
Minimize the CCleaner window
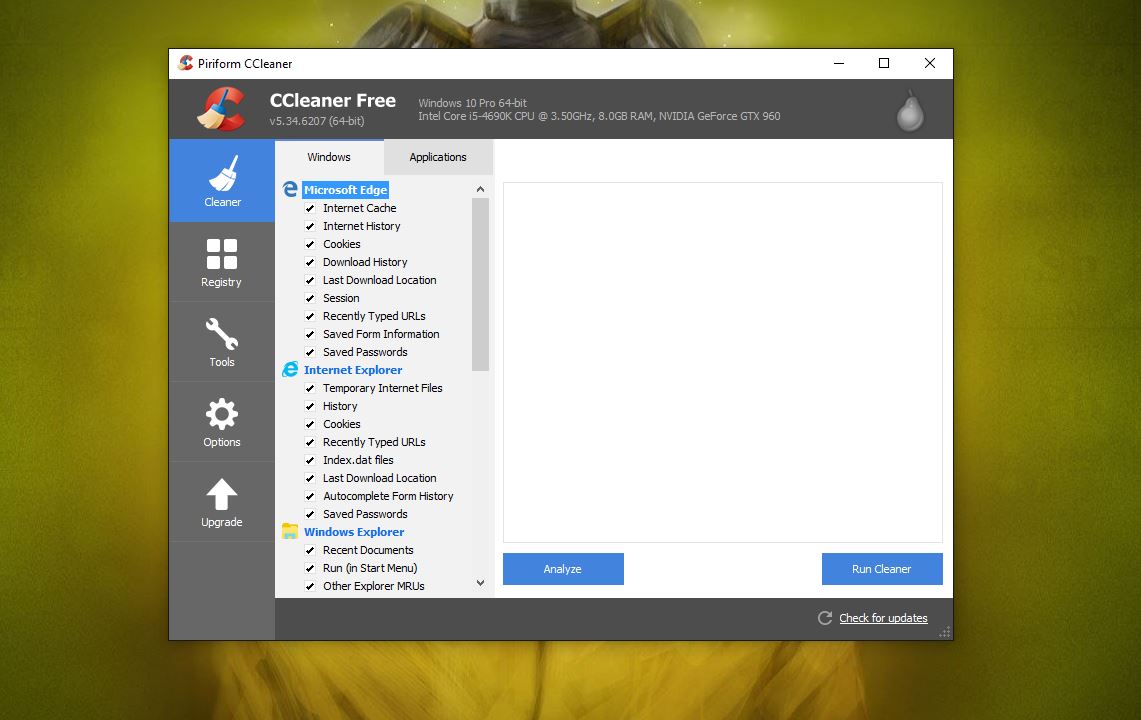click(839, 63)
